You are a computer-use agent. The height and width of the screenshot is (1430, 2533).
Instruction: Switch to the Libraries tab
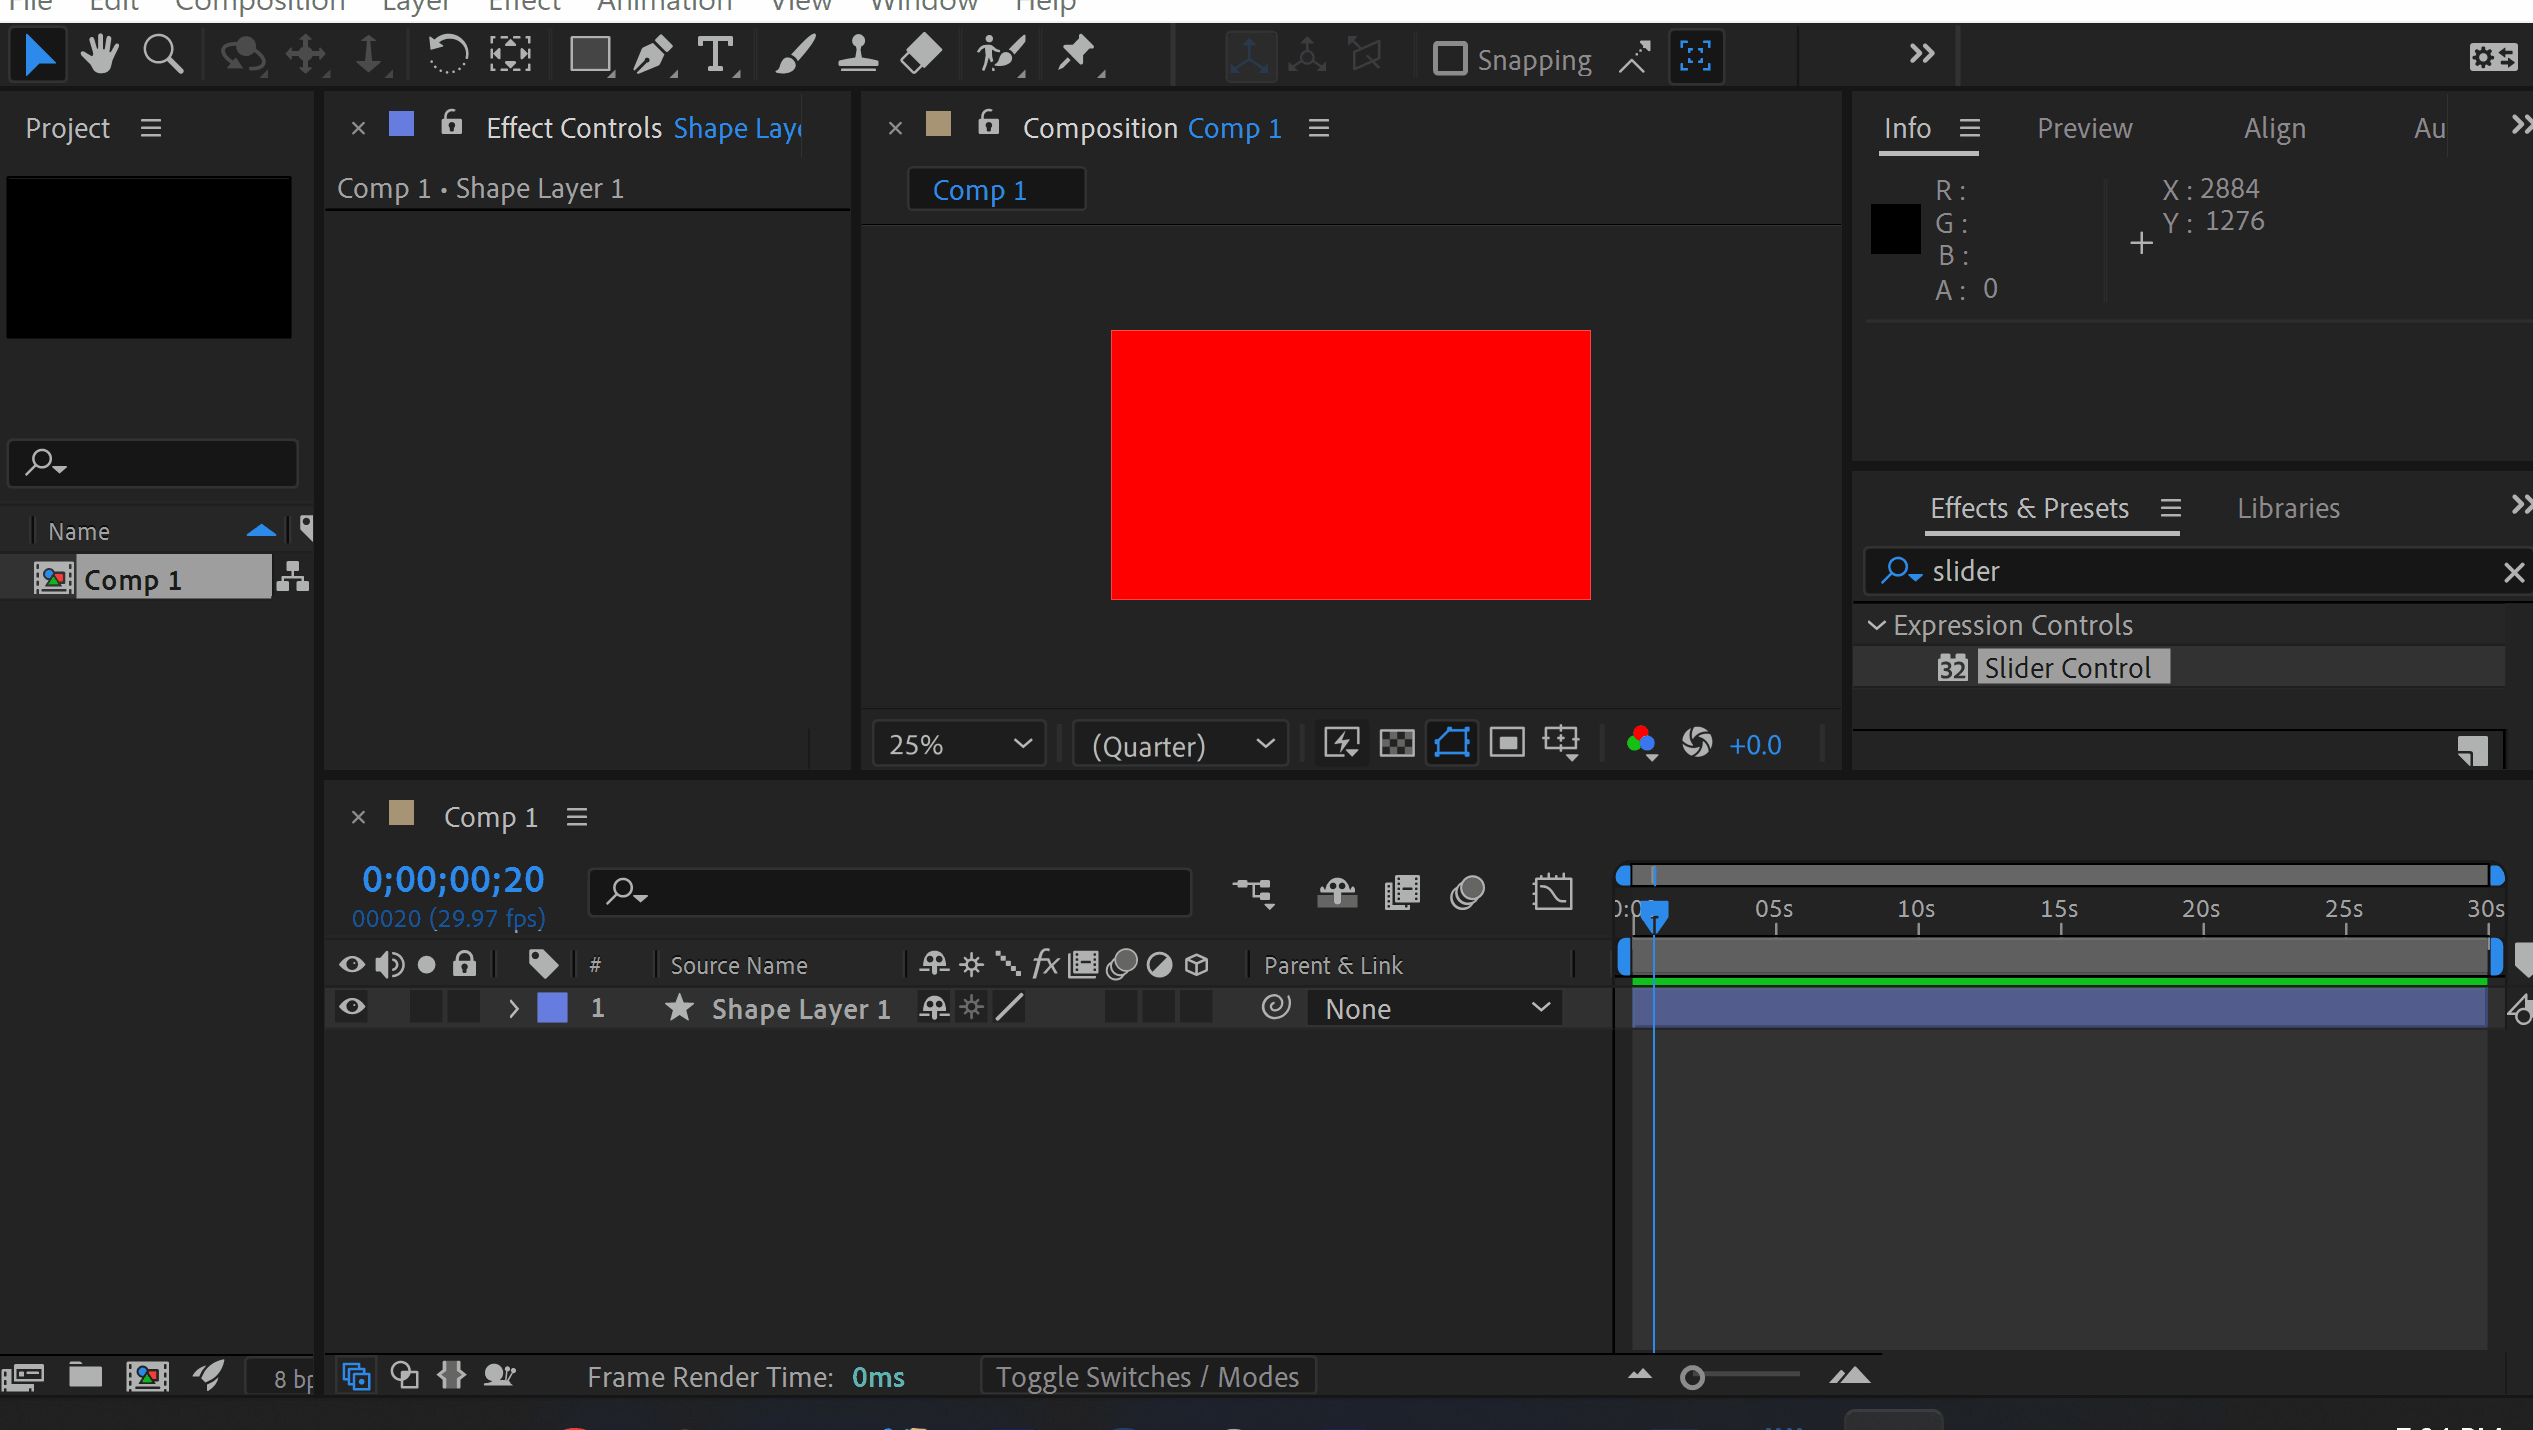click(2288, 508)
